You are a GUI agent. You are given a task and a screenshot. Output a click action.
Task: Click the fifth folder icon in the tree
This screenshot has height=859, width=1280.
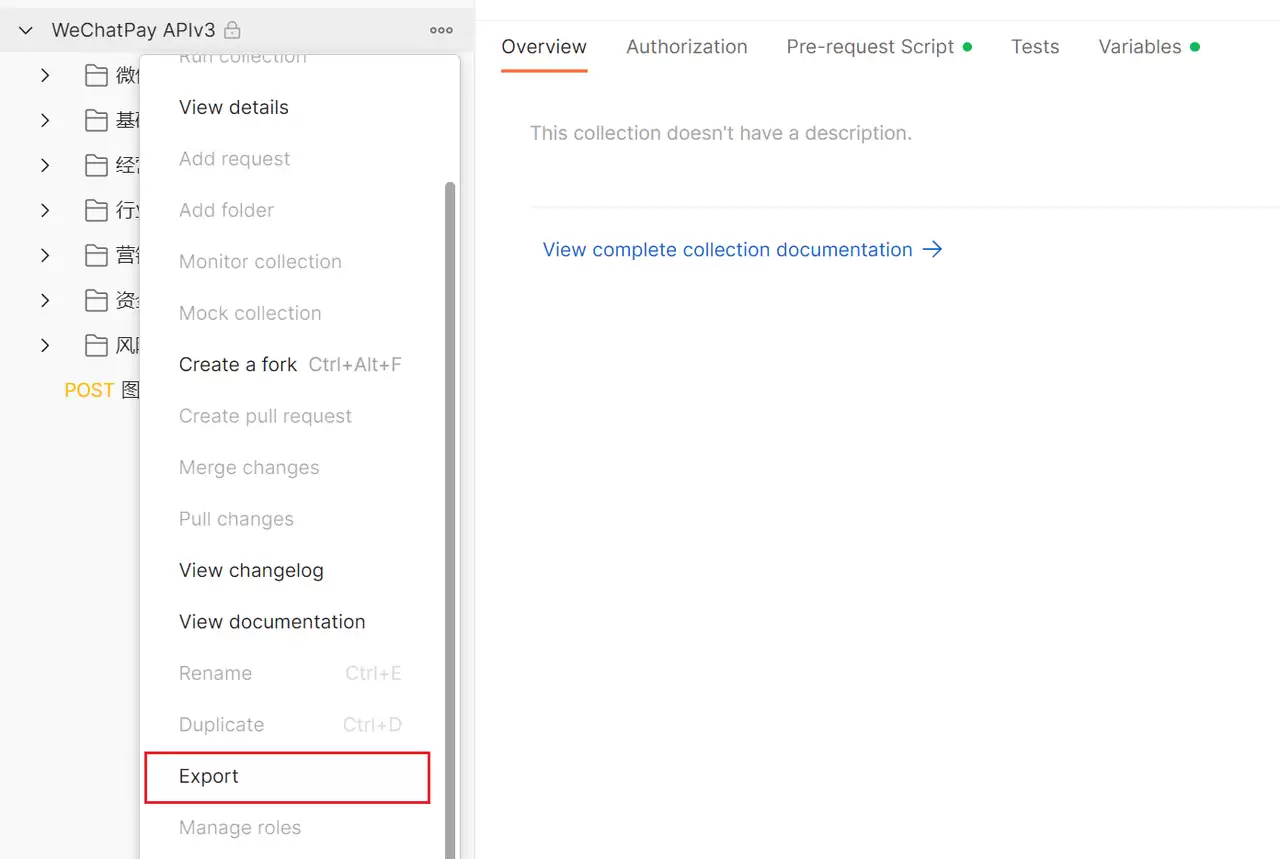point(96,255)
